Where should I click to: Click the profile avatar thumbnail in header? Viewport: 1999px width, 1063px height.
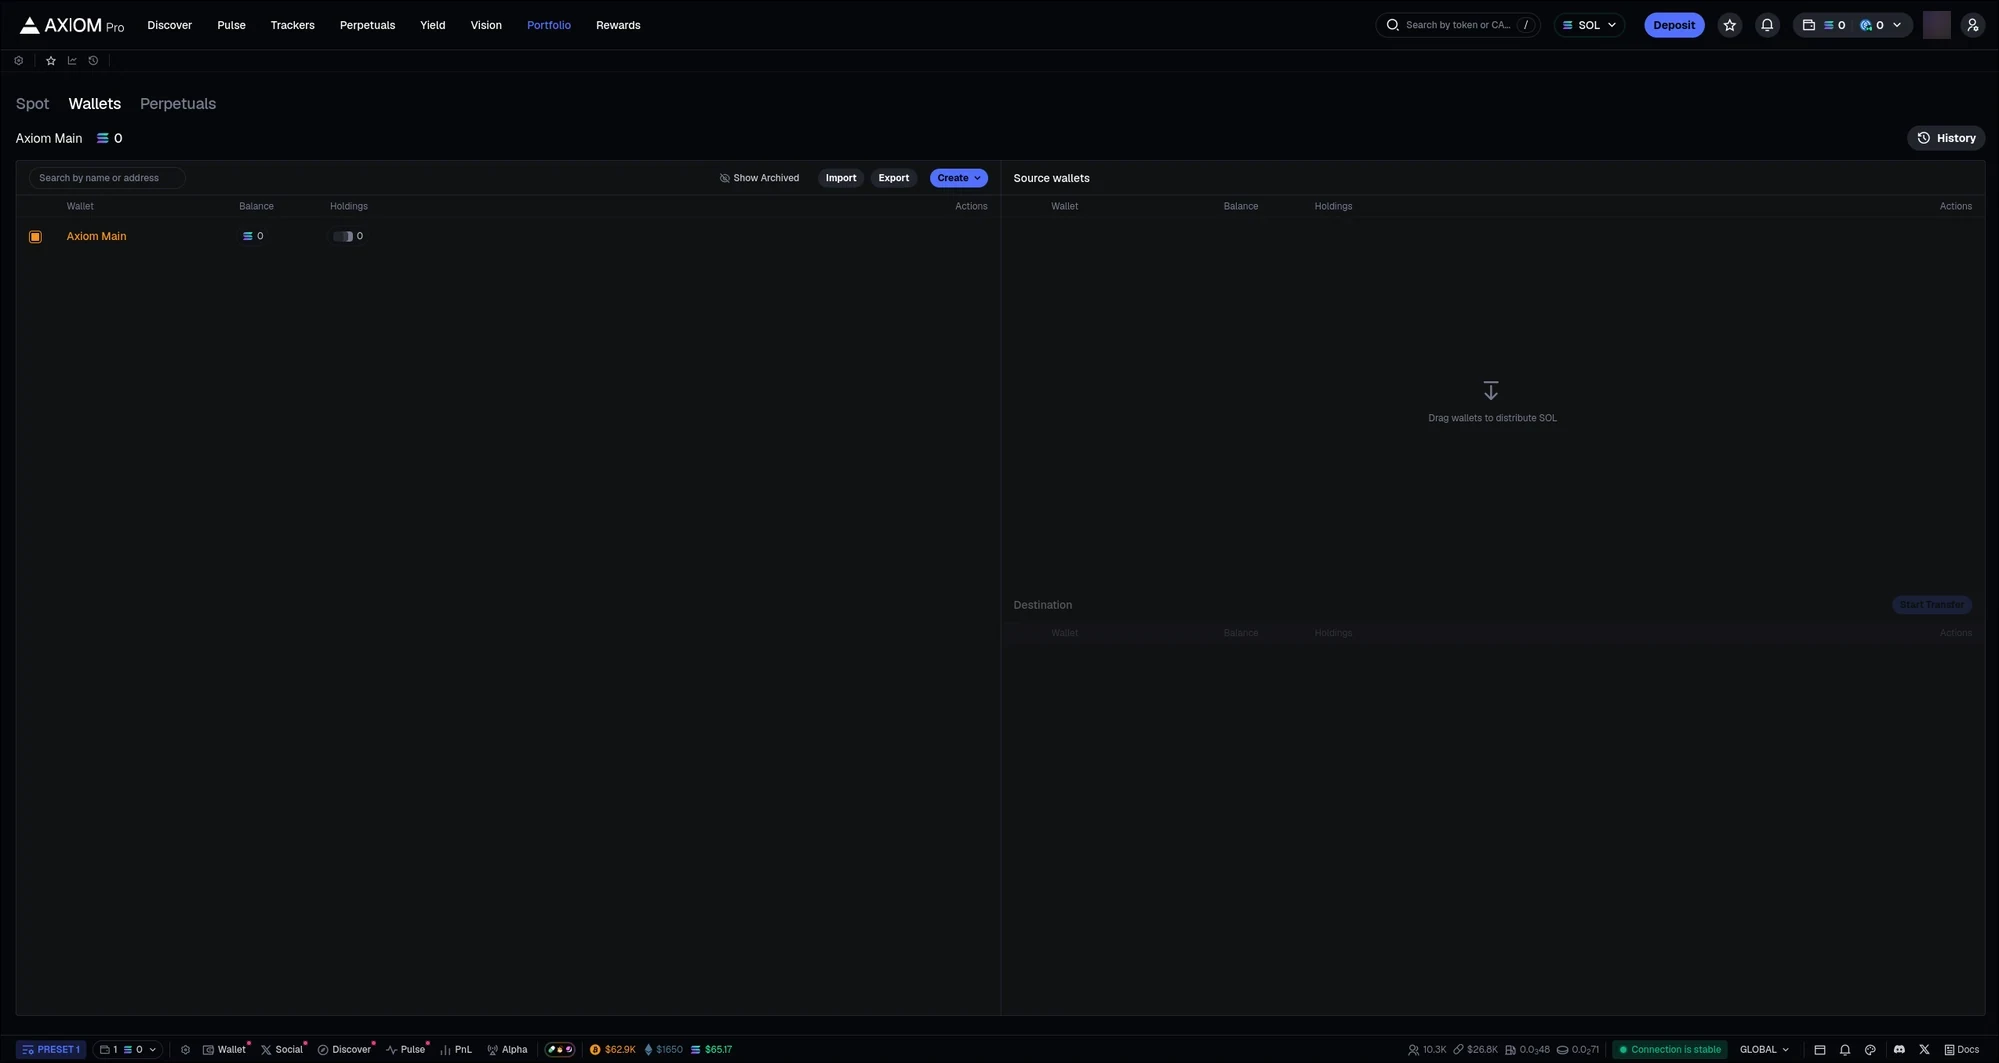(x=1936, y=25)
